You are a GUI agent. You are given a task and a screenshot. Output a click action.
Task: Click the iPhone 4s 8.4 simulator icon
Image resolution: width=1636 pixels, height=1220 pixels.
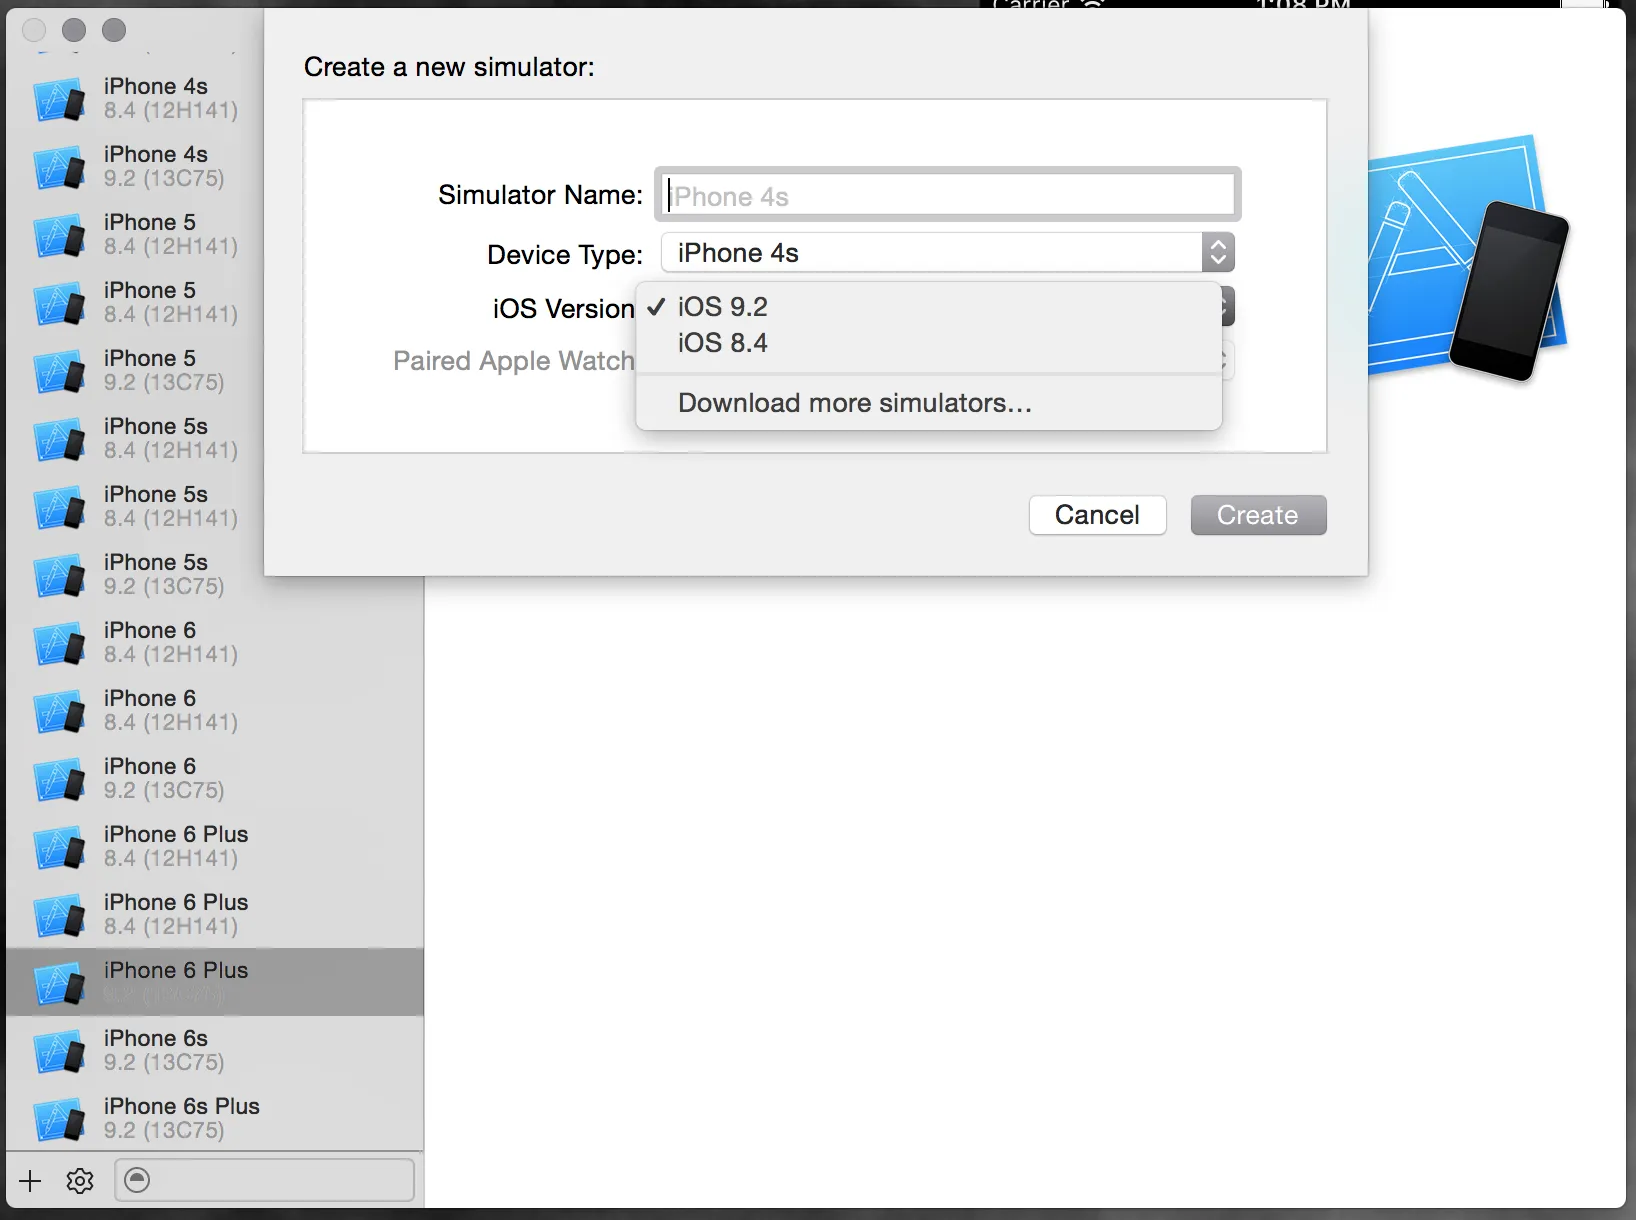[x=59, y=99]
